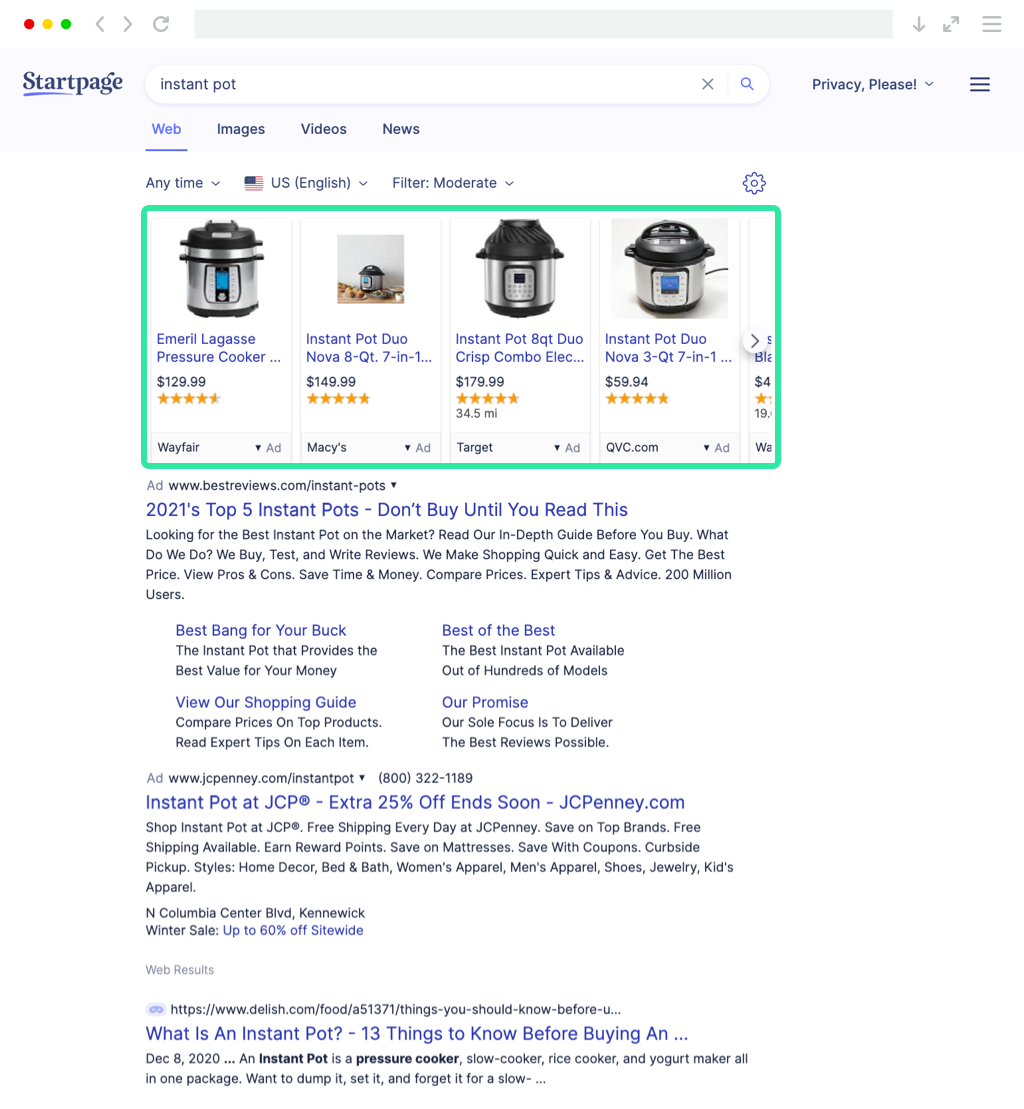This screenshot has width=1024, height=1109.
Task: Expand the Privacy, Please! menu
Action: pyautogui.click(x=872, y=84)
